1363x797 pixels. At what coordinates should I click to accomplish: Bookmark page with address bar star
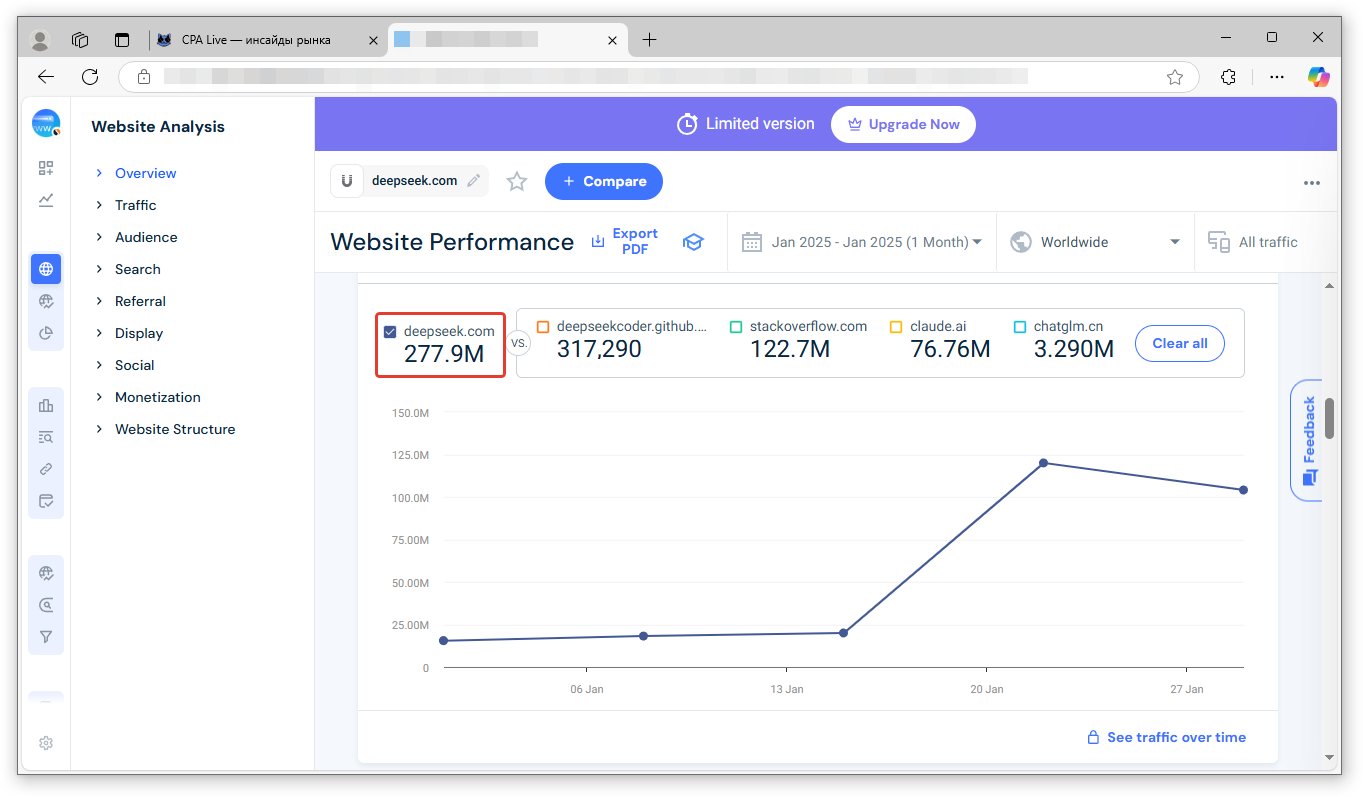pos(1175,77)
